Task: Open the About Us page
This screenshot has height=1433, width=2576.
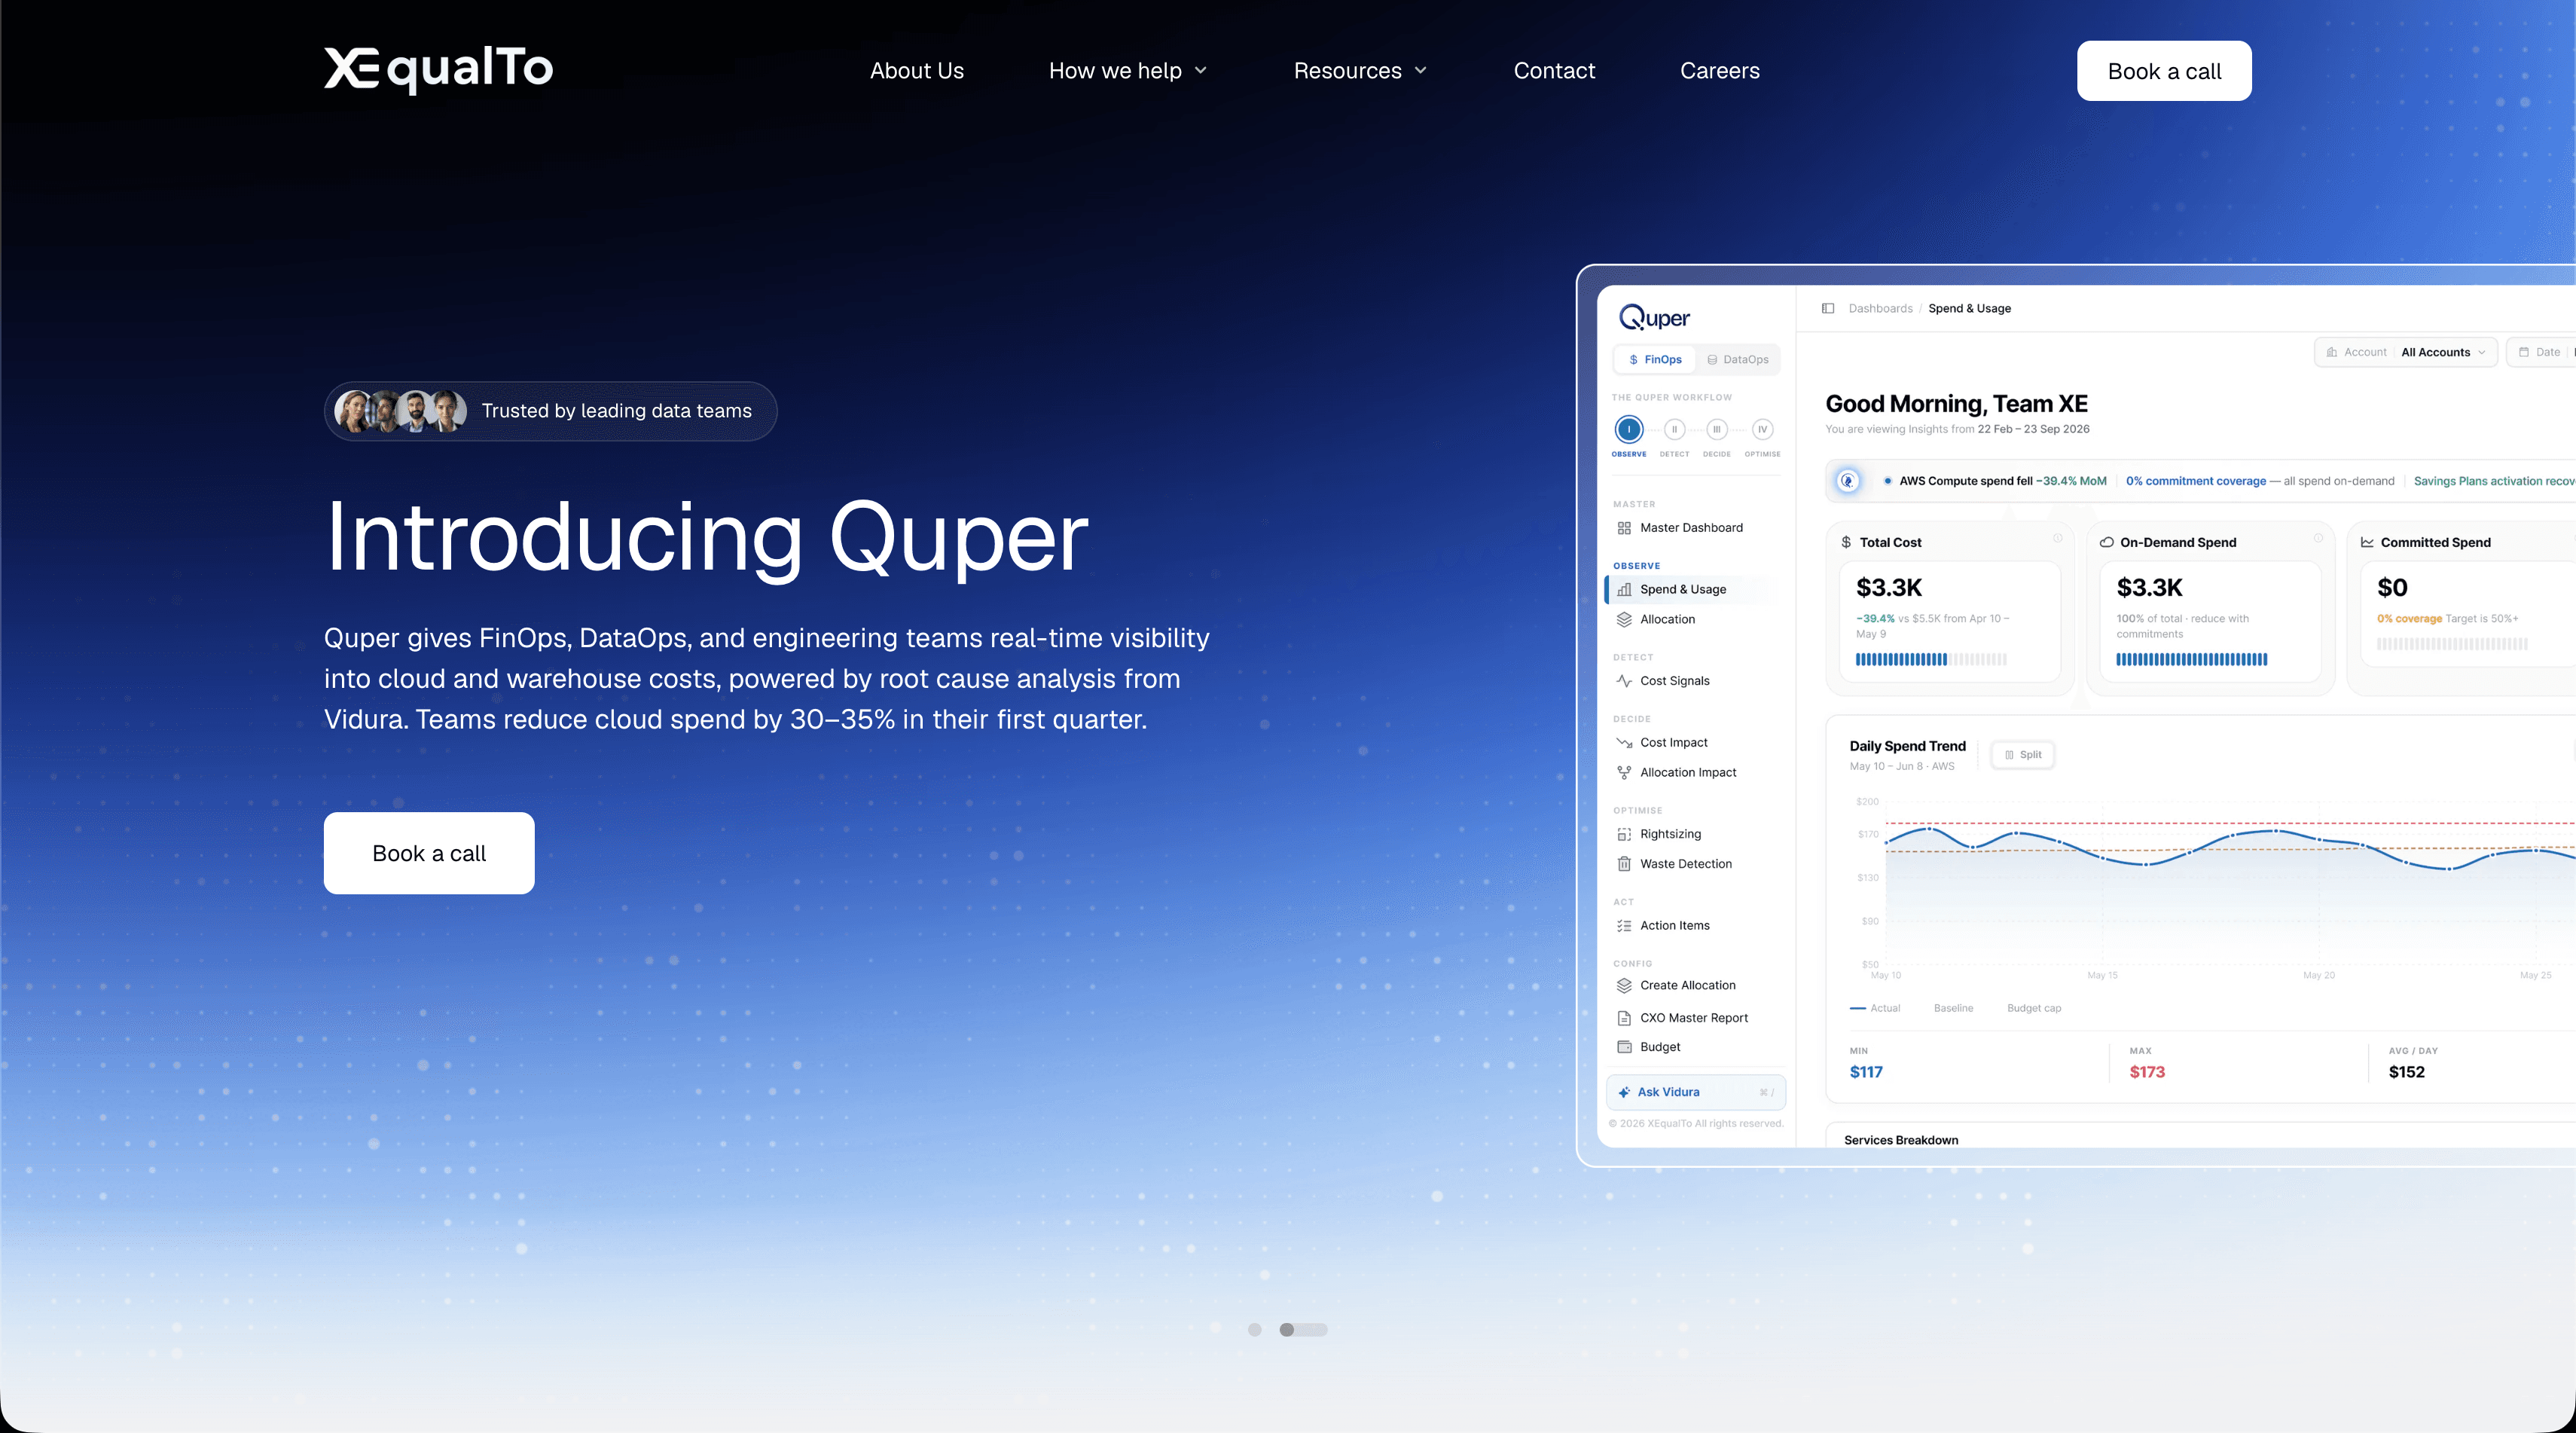Action: (916, 70)
